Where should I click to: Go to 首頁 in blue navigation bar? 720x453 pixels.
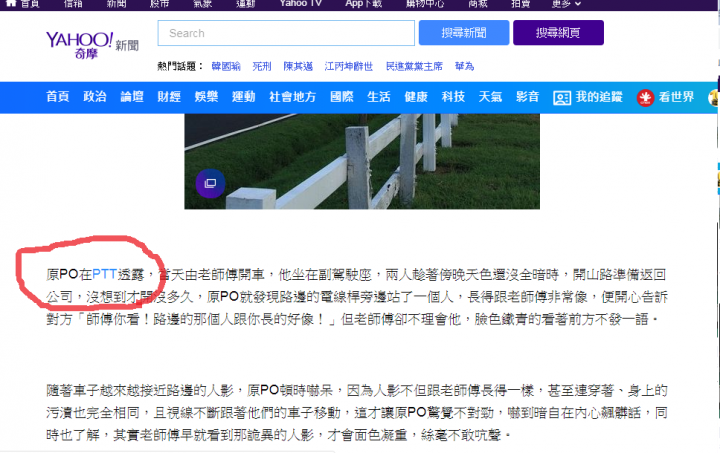coord(58,97)
